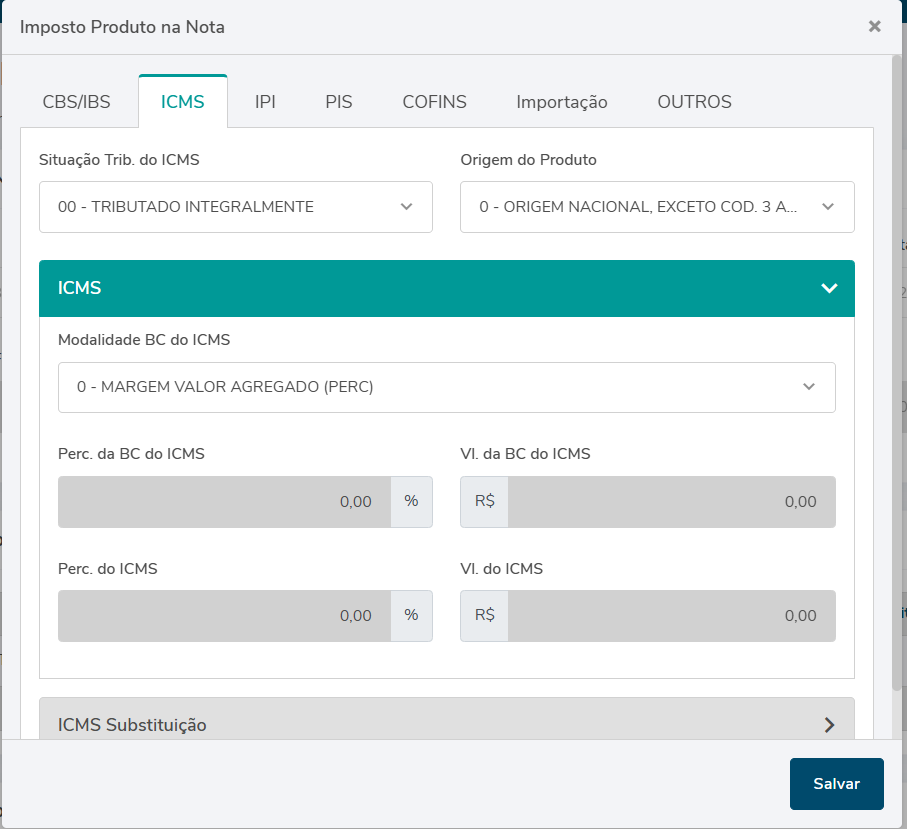Click the Vl. da BC do ICMS field
Screen dimensions: 907x829
point(671,502)
